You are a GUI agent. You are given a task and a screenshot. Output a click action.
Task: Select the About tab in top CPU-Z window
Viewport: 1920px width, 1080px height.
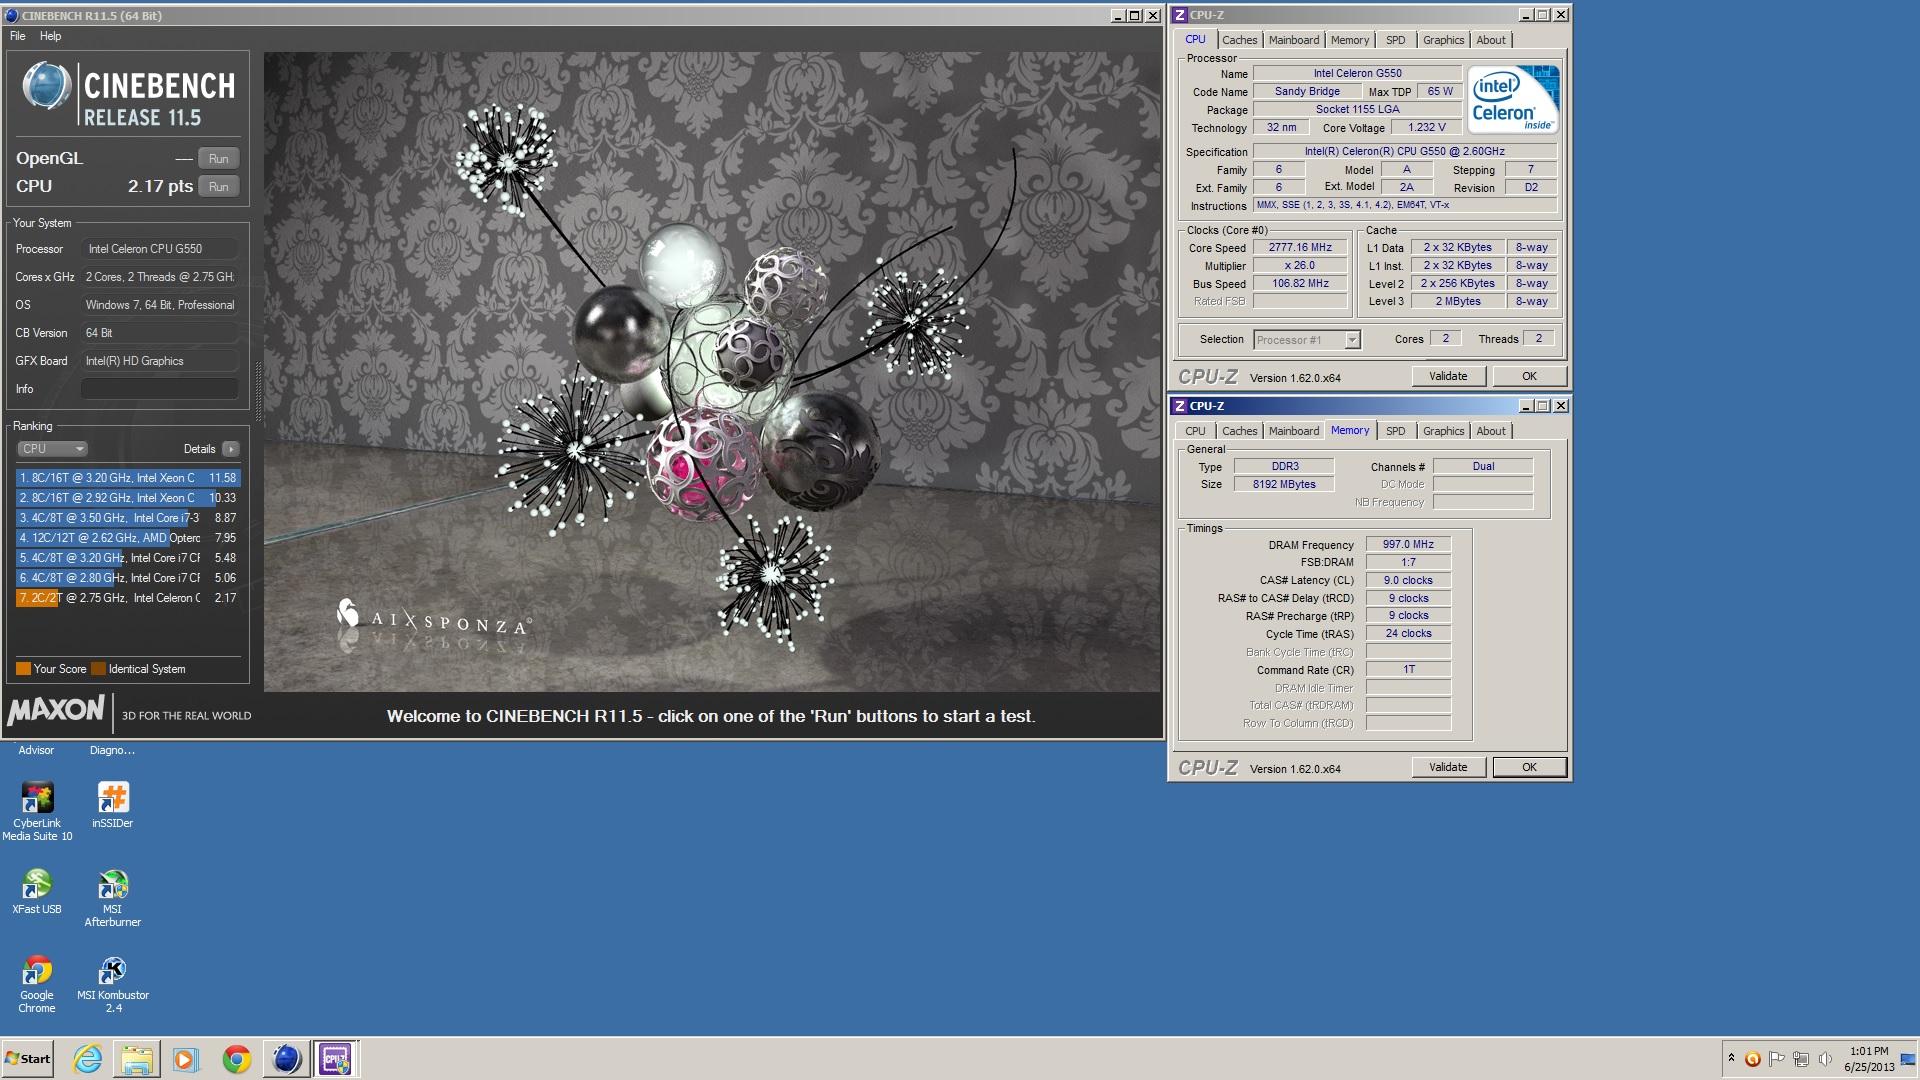coord(1491,40)
